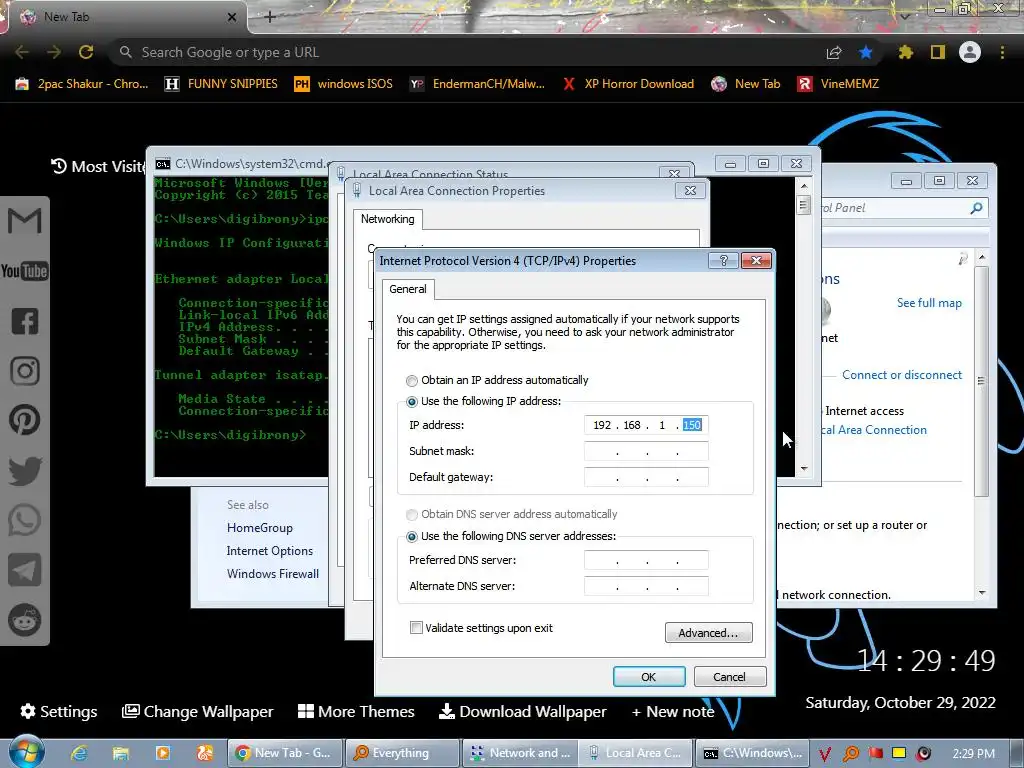
Task: Enable Validate settings upon exit checkbox
Action: point(416,628)
